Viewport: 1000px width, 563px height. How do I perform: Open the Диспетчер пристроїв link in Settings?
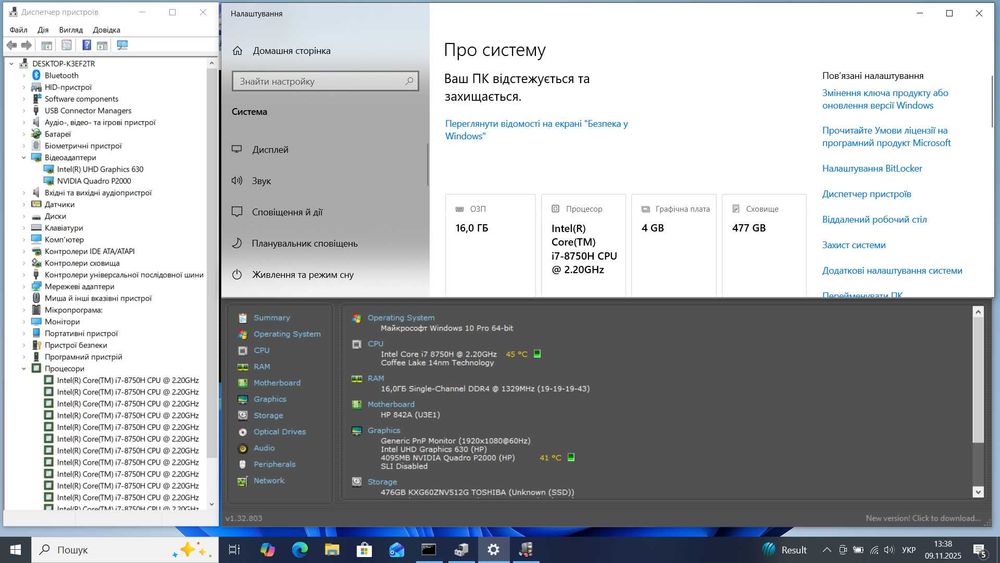[867, 194]
